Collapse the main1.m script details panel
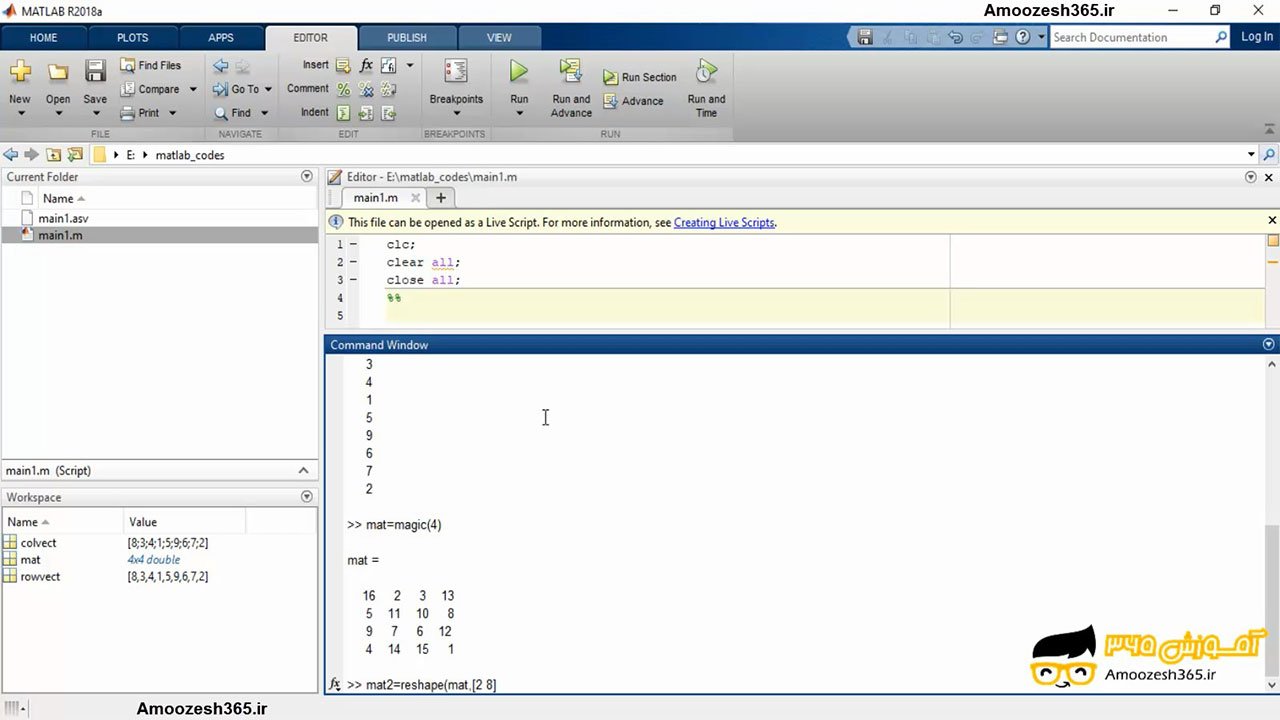Viewport: 1280px width, 720px height. tap(303, 470)
